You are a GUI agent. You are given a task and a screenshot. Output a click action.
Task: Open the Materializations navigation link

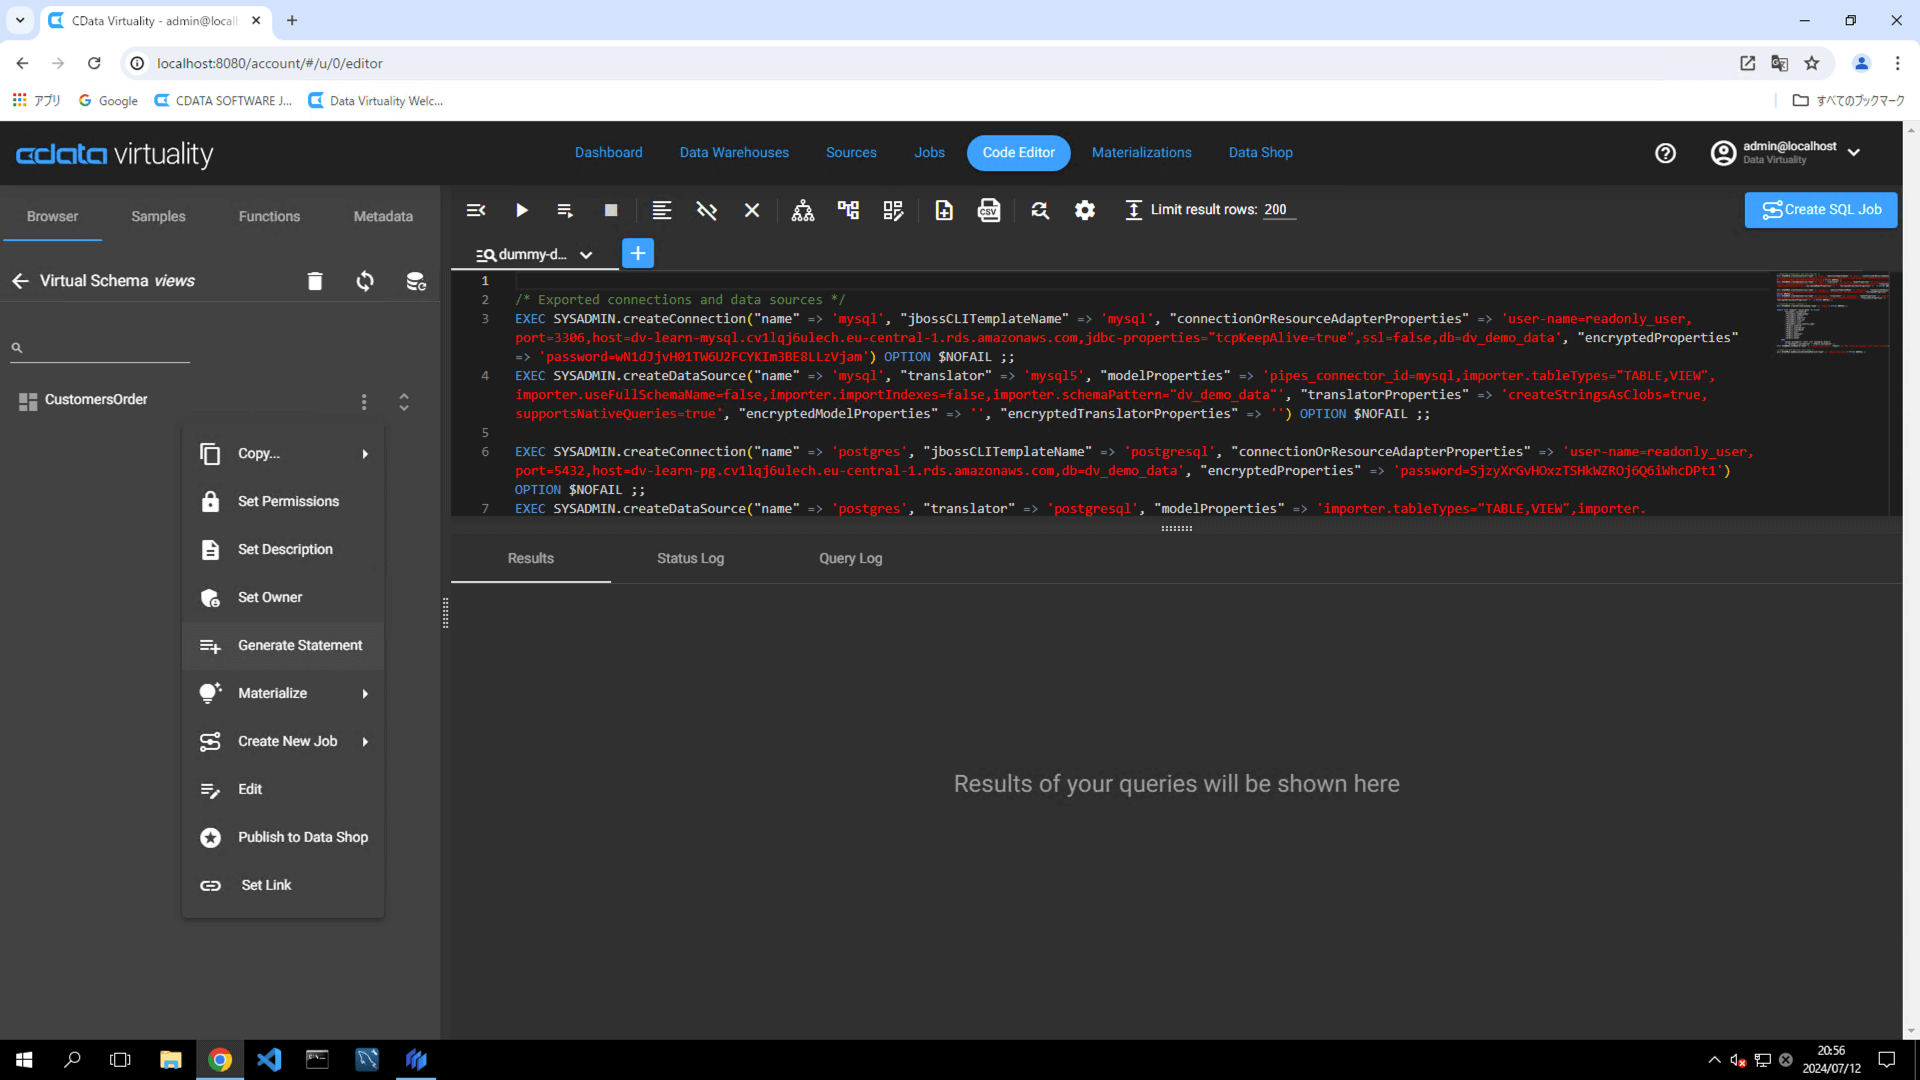[1141, 153]
